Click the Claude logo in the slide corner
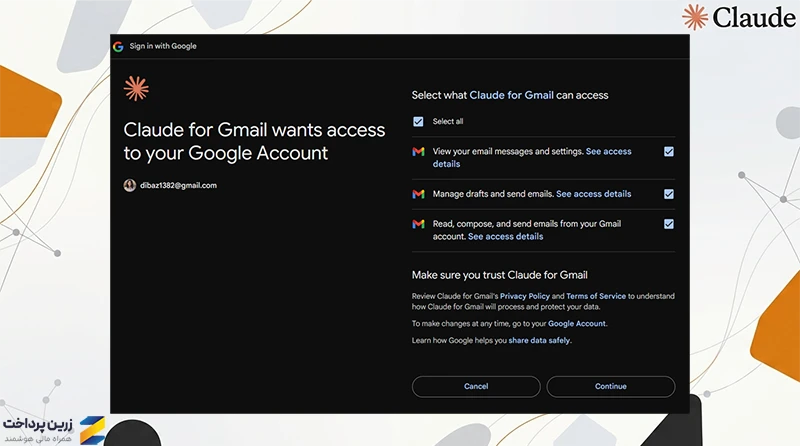 click(x=739, y=17)
